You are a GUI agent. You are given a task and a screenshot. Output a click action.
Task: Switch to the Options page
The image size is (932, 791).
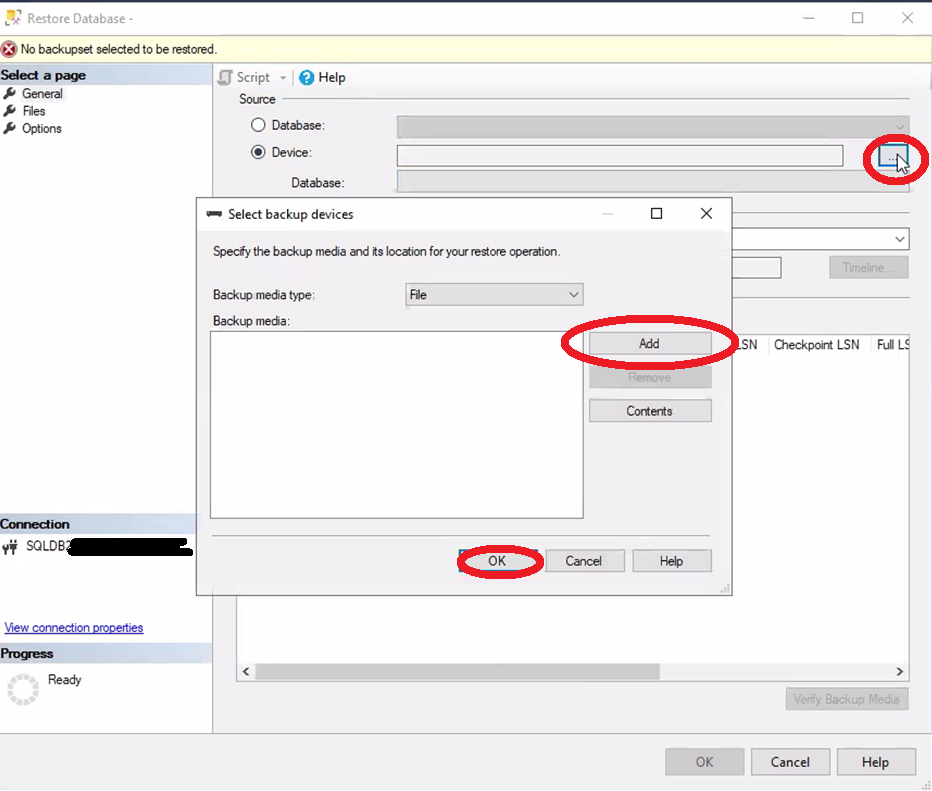pyautogui.click(x=41, y=128)
